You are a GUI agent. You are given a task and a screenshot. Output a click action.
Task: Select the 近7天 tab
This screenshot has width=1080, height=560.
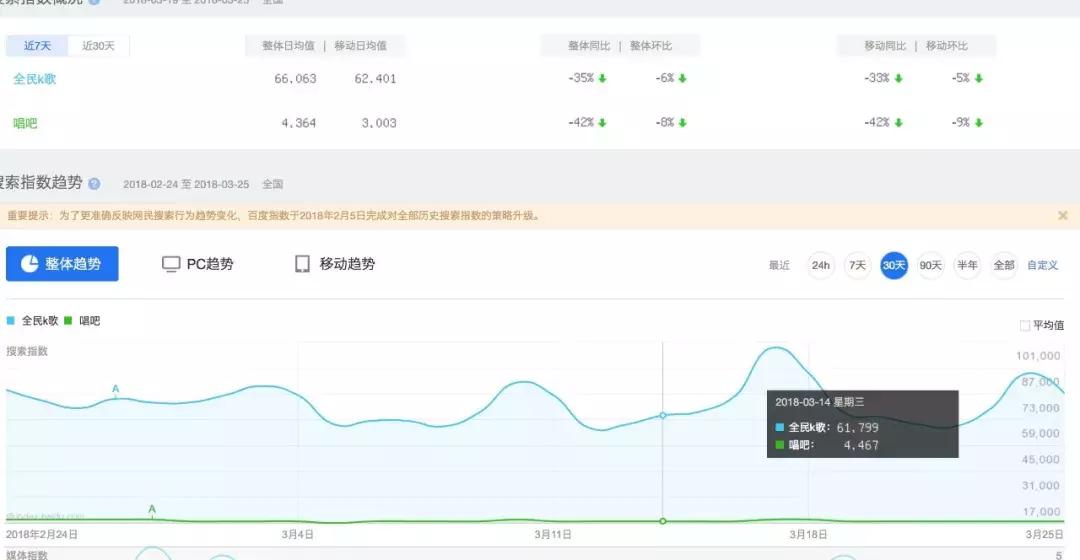[x=37, y=46]
